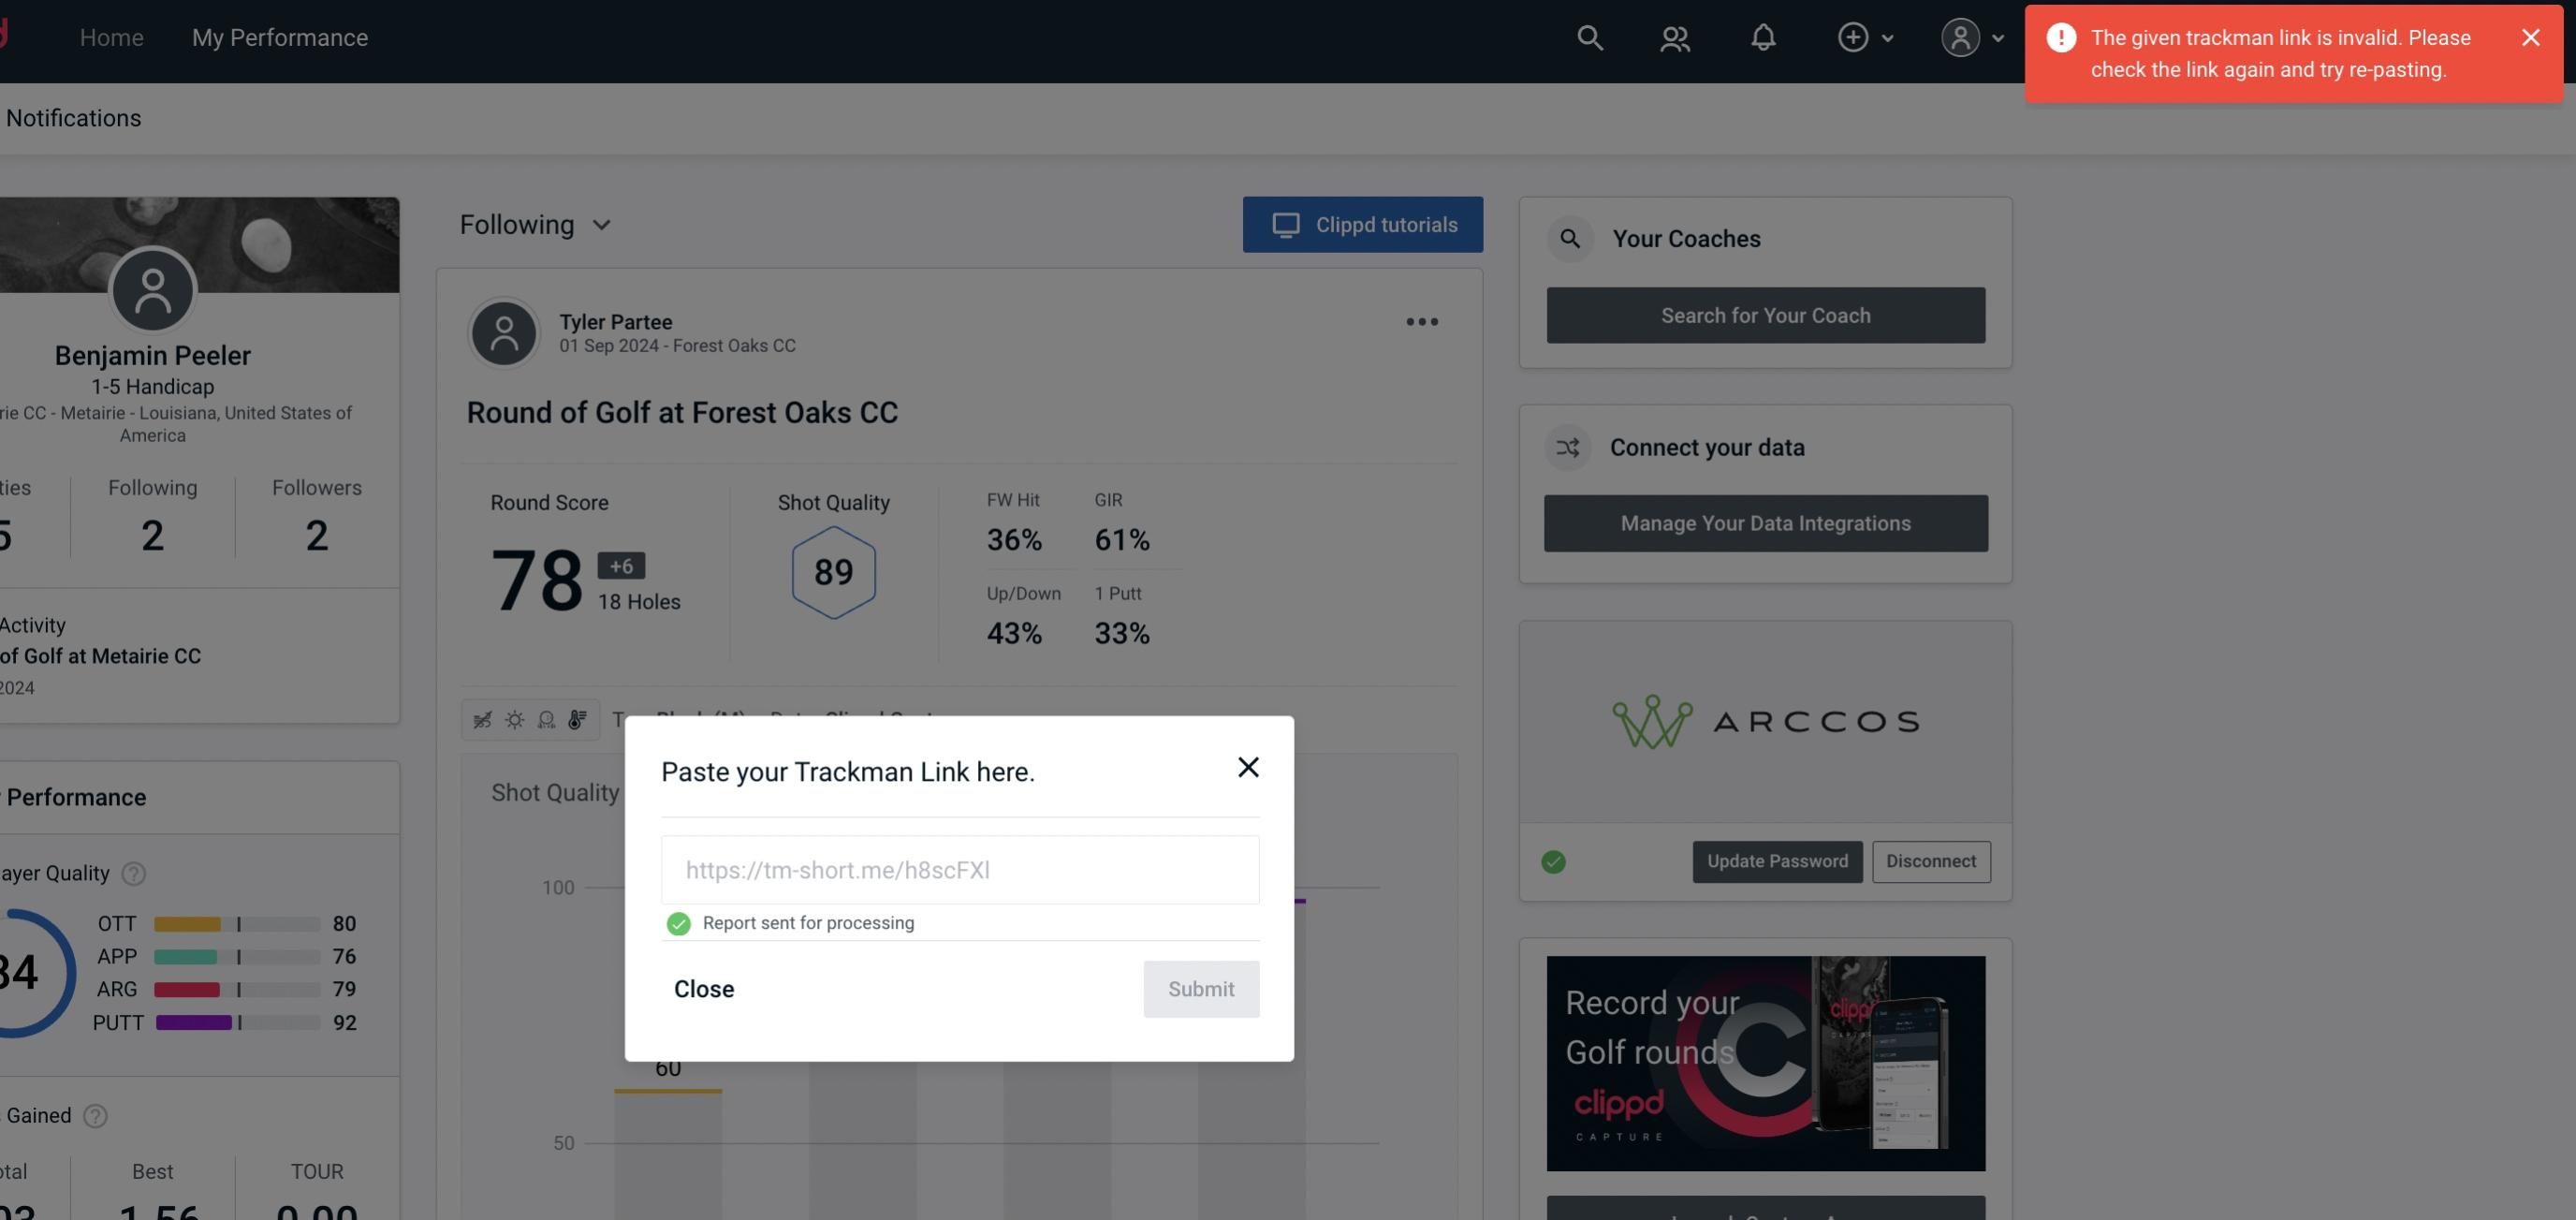Click the data connect/sync icon in sidebar
This screenshot has width=2576, height=1220.
[1571, 448]
